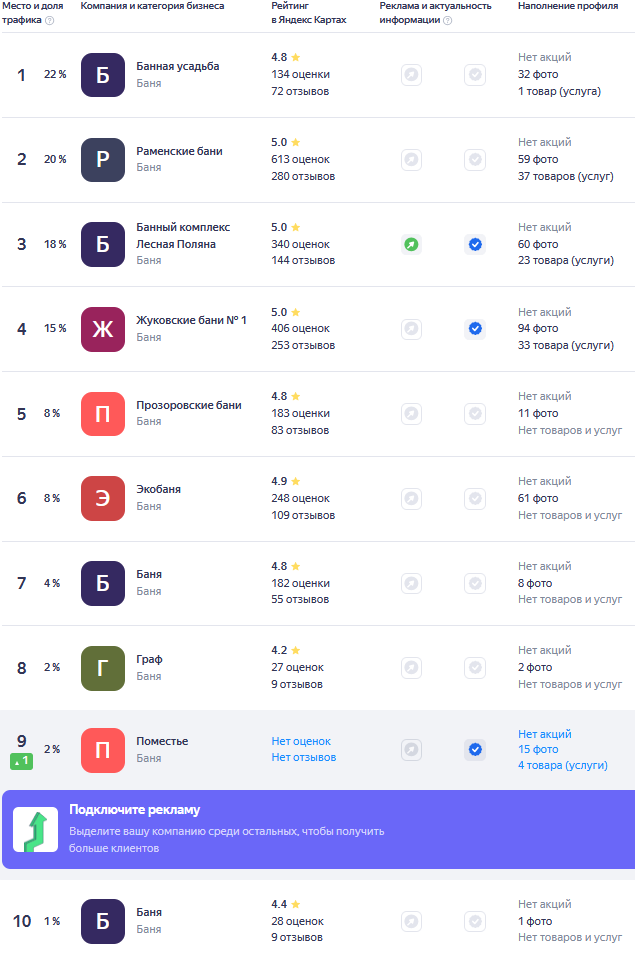Viewport: 635px width, 955px height.
Task: Click the help icon next to трафика header
Action: click(x=49, y=20)
